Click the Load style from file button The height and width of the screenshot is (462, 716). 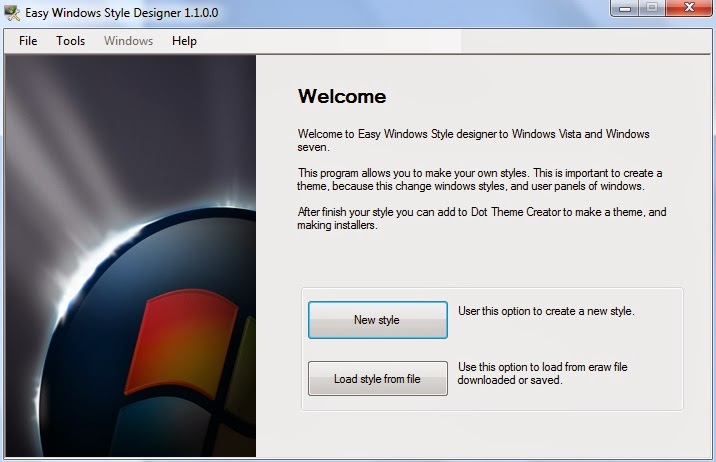[378, 378]
